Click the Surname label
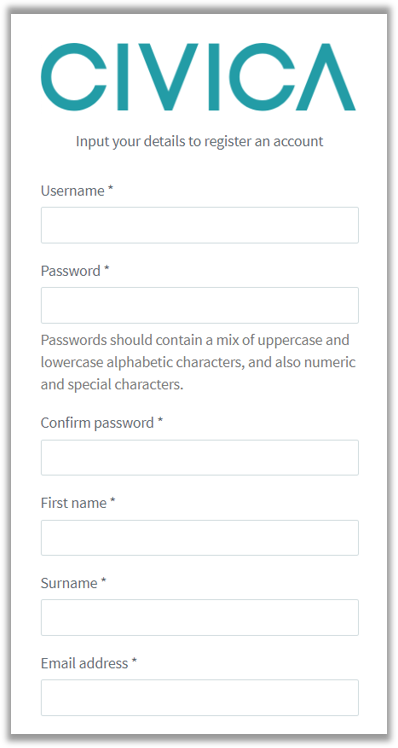Screen dimensions: 398x748 click(x=69, y=583)
